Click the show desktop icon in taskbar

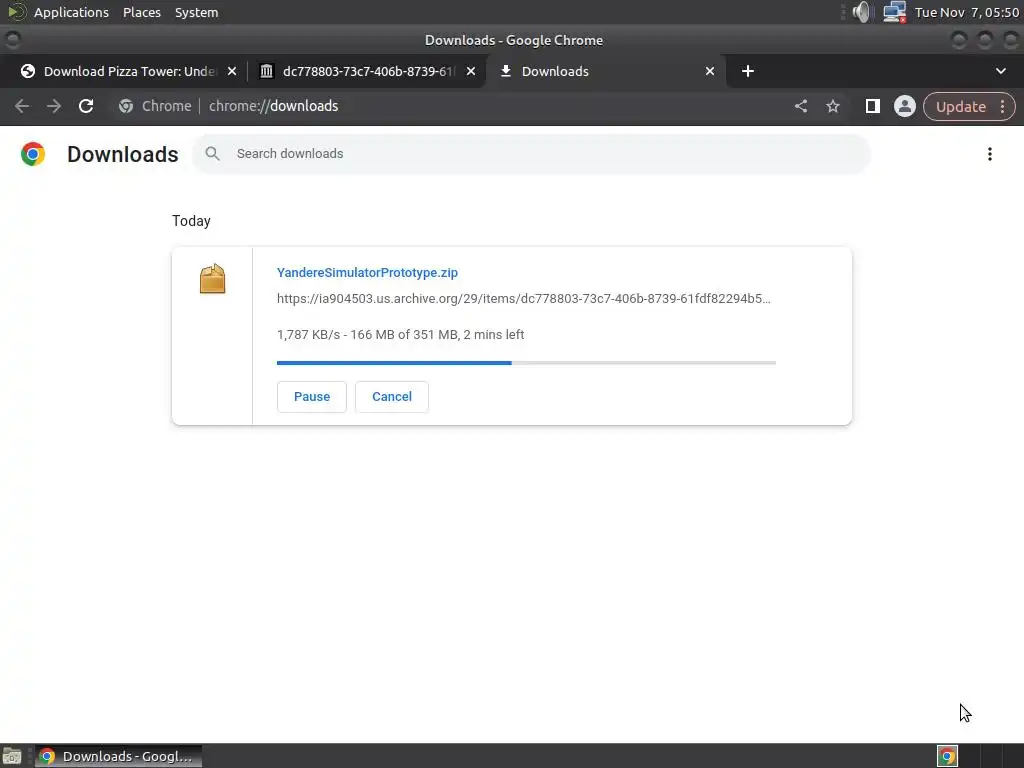11,756
